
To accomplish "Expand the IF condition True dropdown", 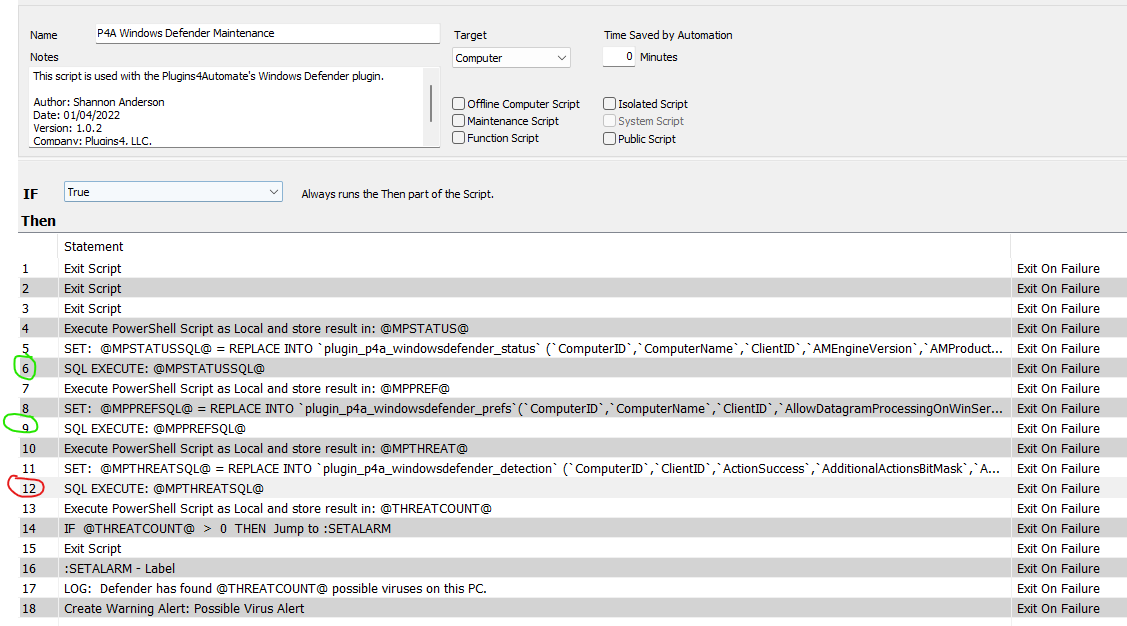I will click(173, 192).
